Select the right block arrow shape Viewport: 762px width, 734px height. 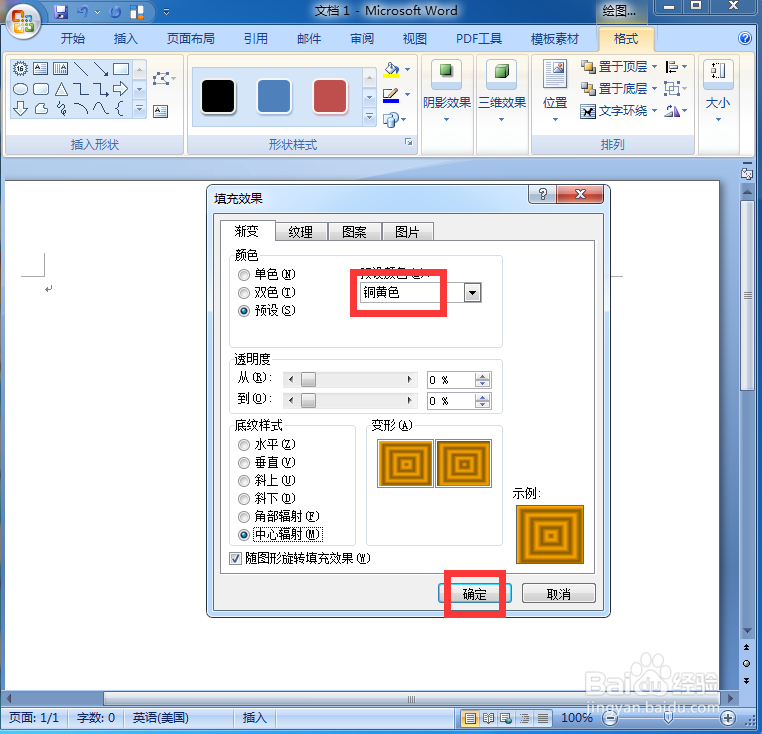121,89
